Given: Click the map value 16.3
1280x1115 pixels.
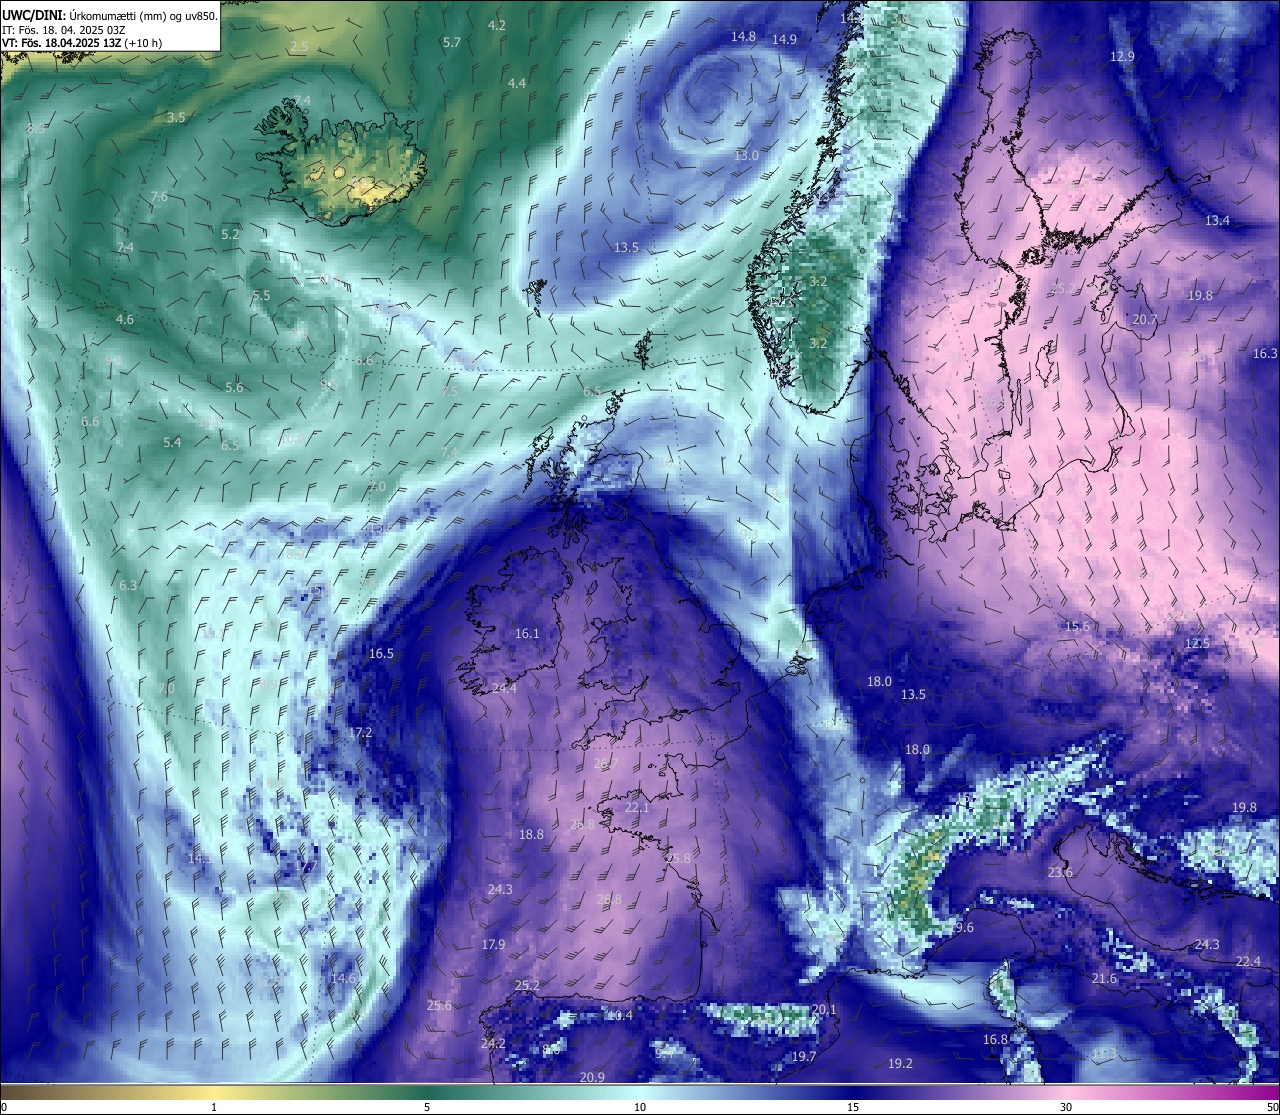Looking at the screenshot, I should (1266, 354).
